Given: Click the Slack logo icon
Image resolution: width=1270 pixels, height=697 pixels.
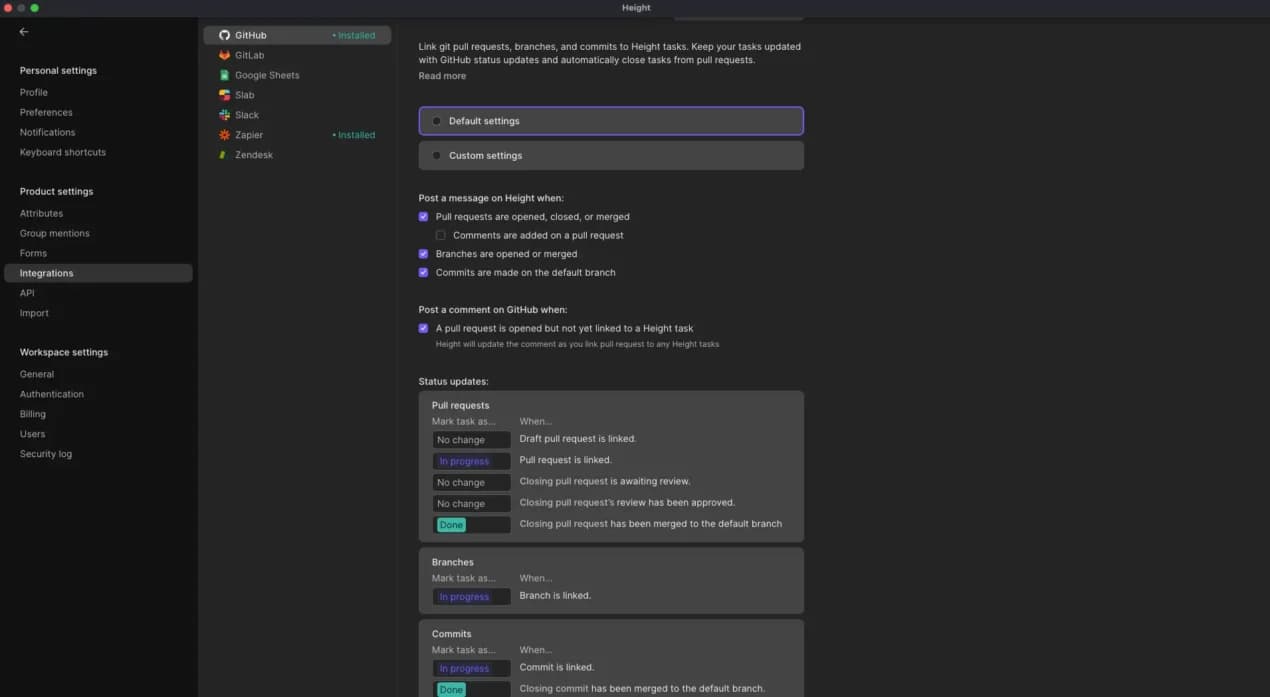Looking at the screenshot, I should pos(224,115).
